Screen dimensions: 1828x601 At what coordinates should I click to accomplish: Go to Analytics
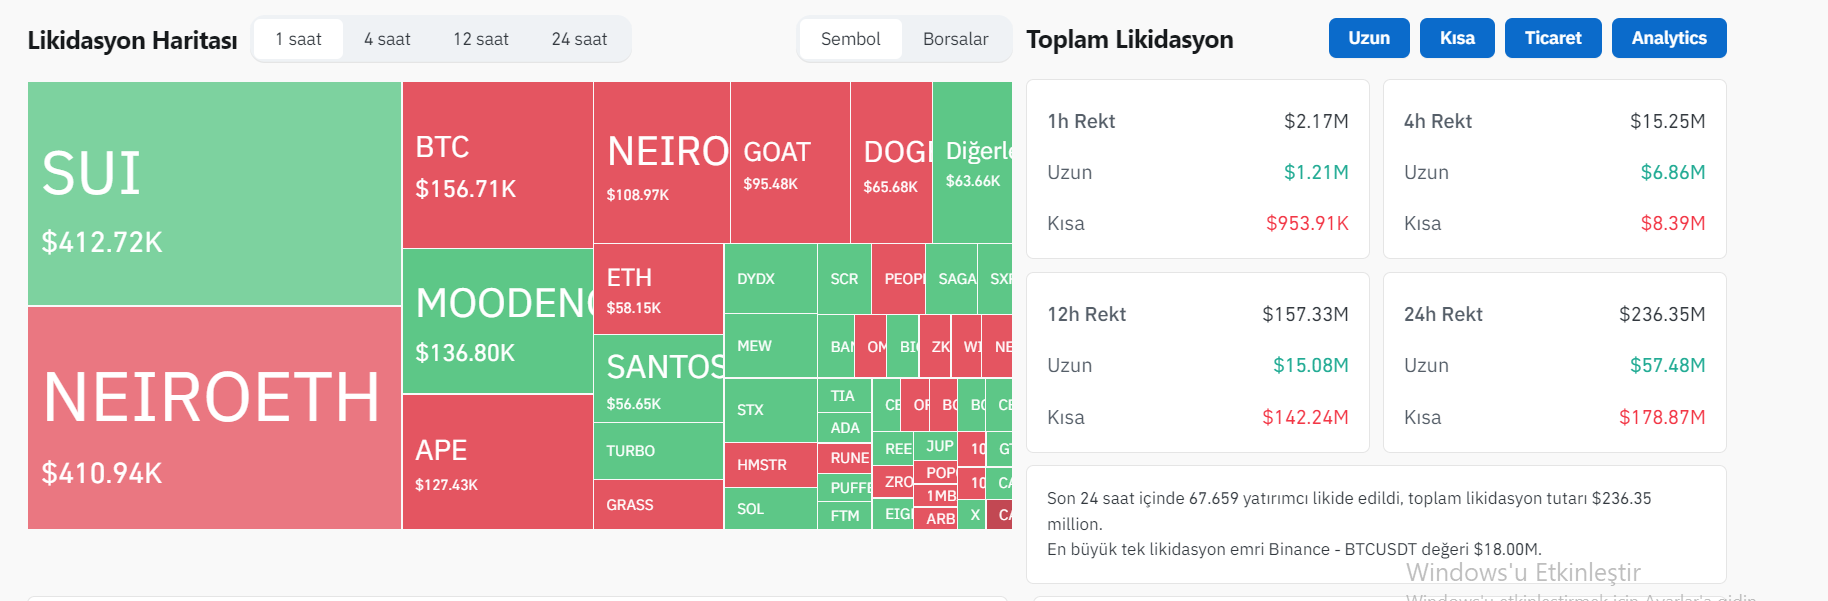click(x=1668, y=38)
